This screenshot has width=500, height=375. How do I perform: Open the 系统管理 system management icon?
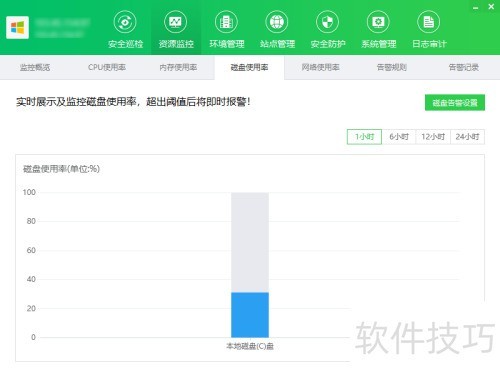378,22
